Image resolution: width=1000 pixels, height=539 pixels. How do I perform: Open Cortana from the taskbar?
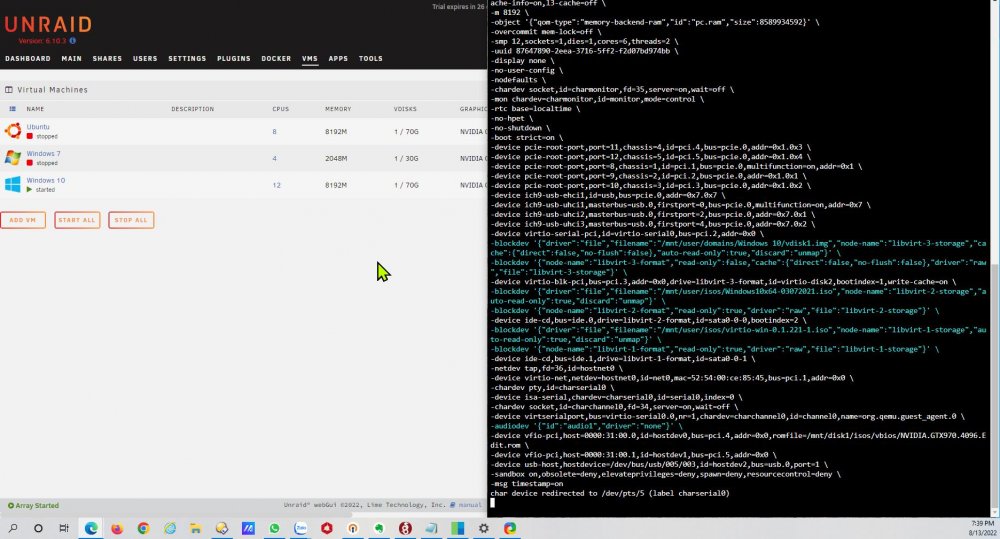coord(38,528)
